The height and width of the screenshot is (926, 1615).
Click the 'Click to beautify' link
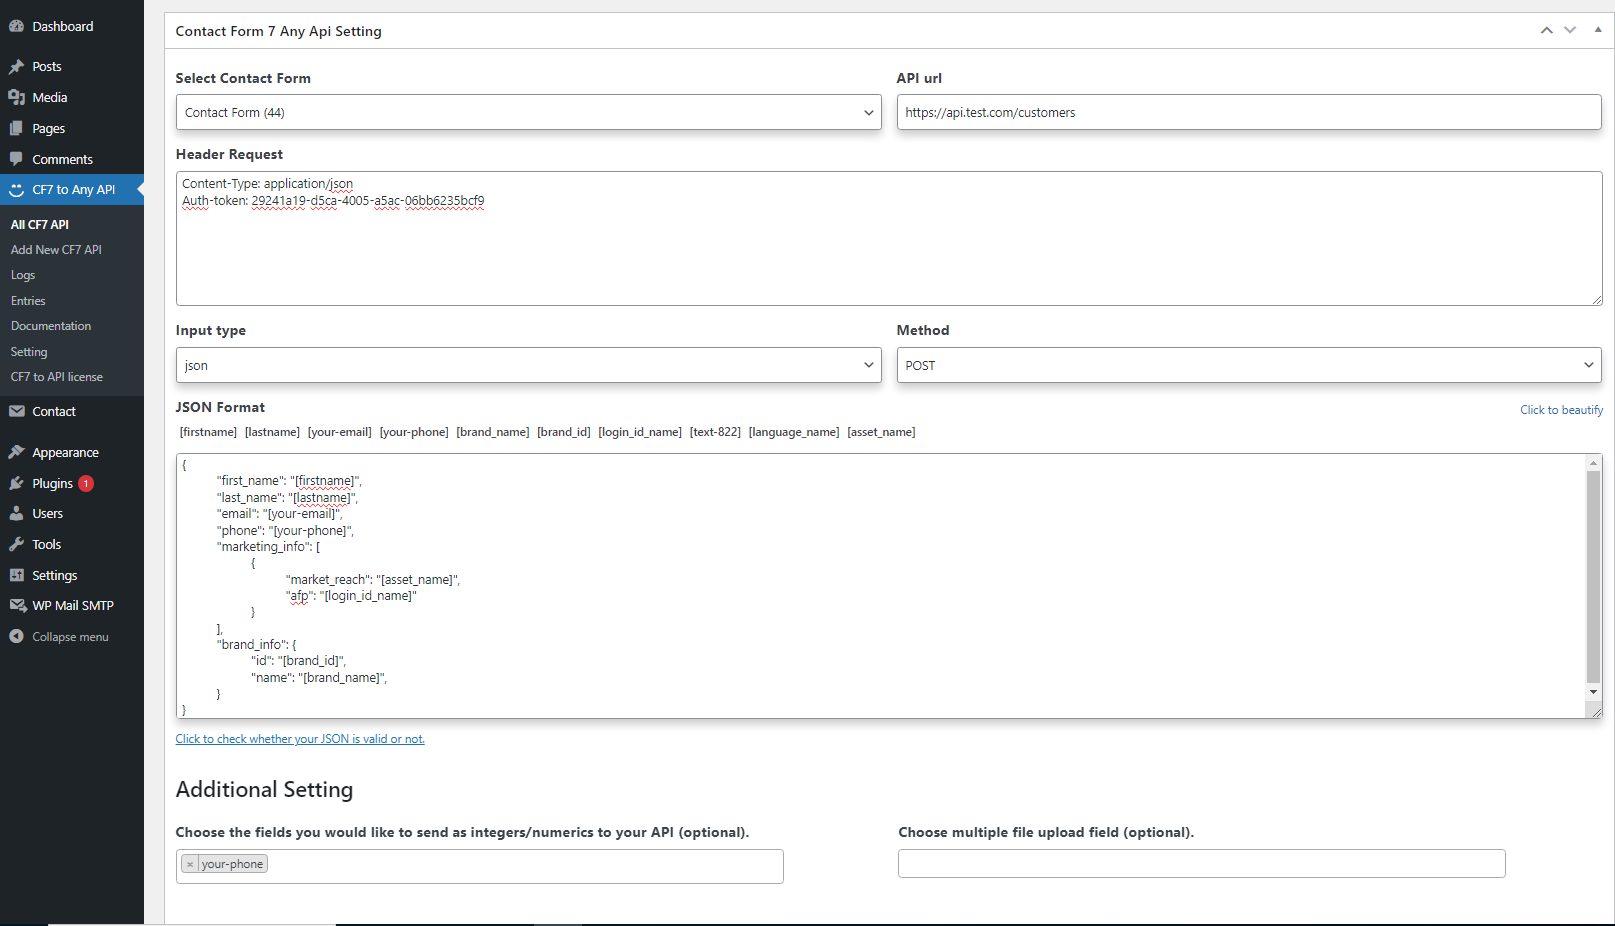[x=1561, y=410]
